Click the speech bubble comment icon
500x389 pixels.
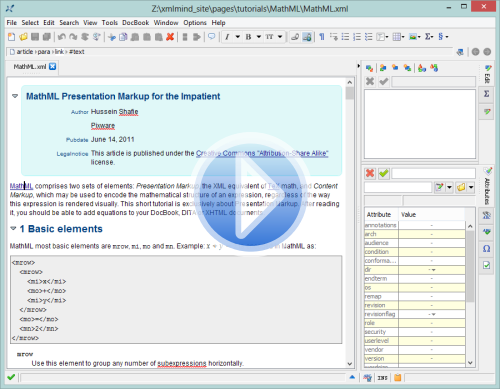coord(211,36)
